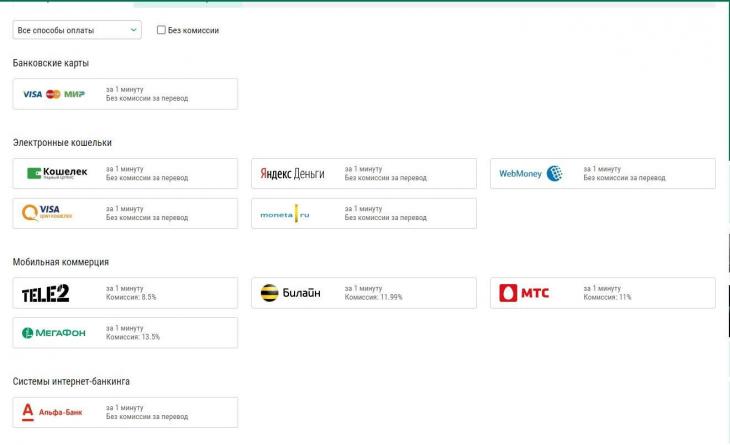This screenshot has width=730, height=445.
Task: Click МегаФон commission 13.5% text
Action: click(x=132, y=337)
